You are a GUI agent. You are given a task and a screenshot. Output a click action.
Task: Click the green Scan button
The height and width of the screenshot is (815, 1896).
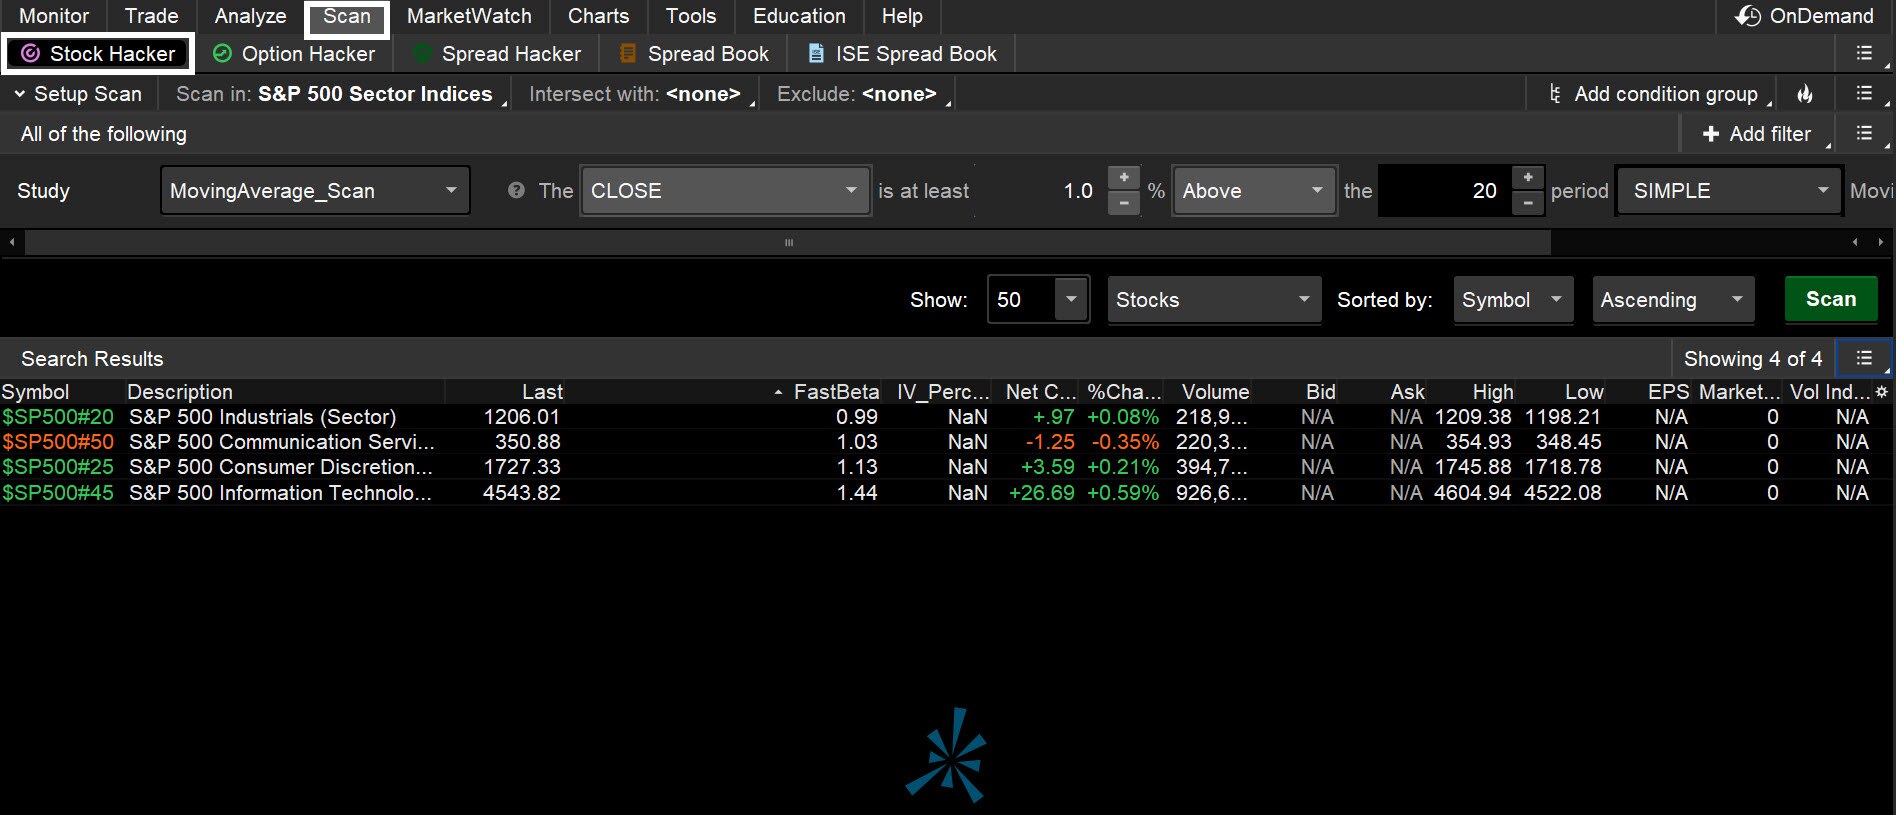[1830, 299]
